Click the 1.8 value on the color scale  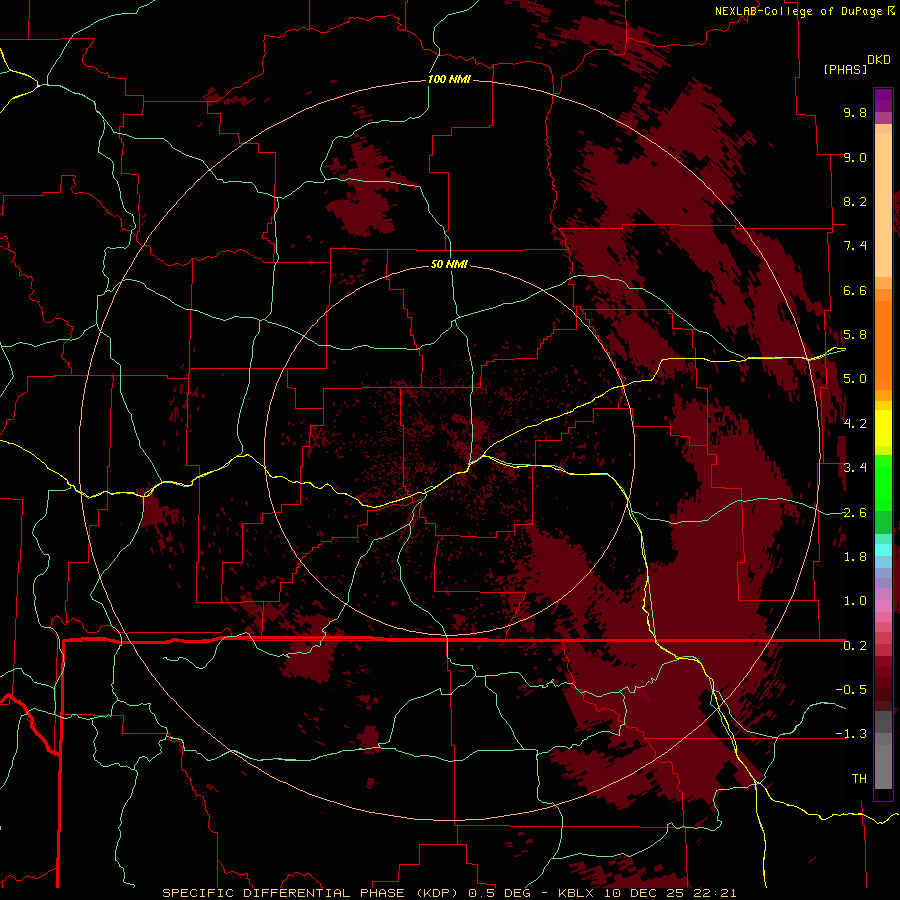coord(855,557)
